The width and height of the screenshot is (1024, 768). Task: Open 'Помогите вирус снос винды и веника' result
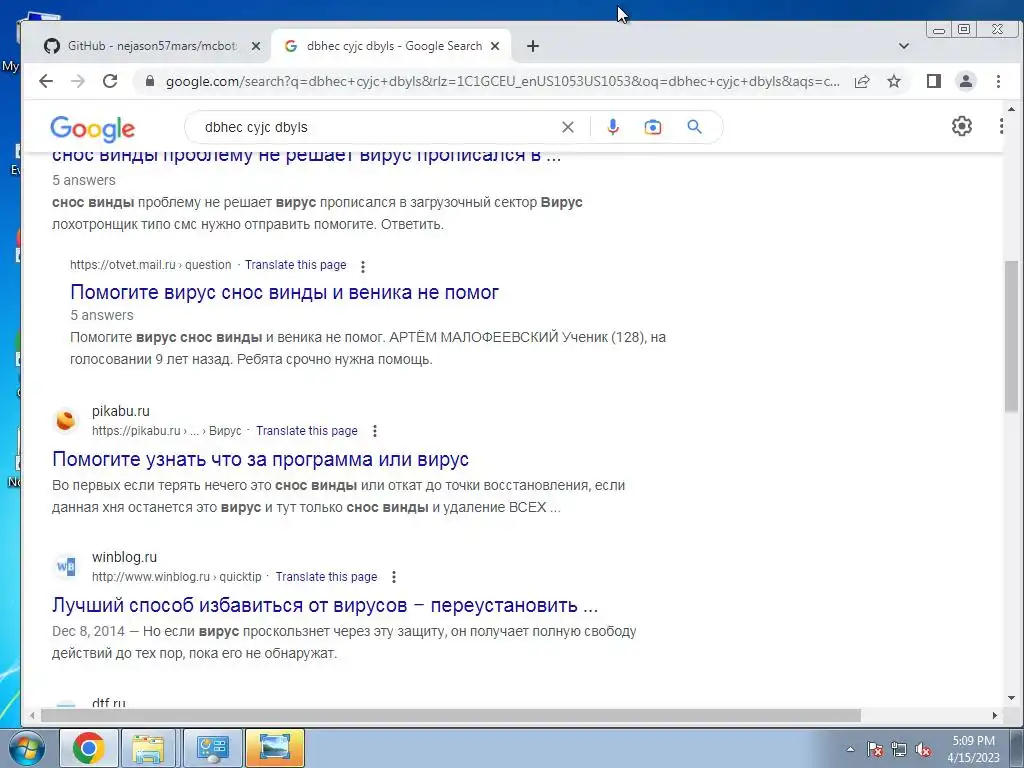coord(284,292)
